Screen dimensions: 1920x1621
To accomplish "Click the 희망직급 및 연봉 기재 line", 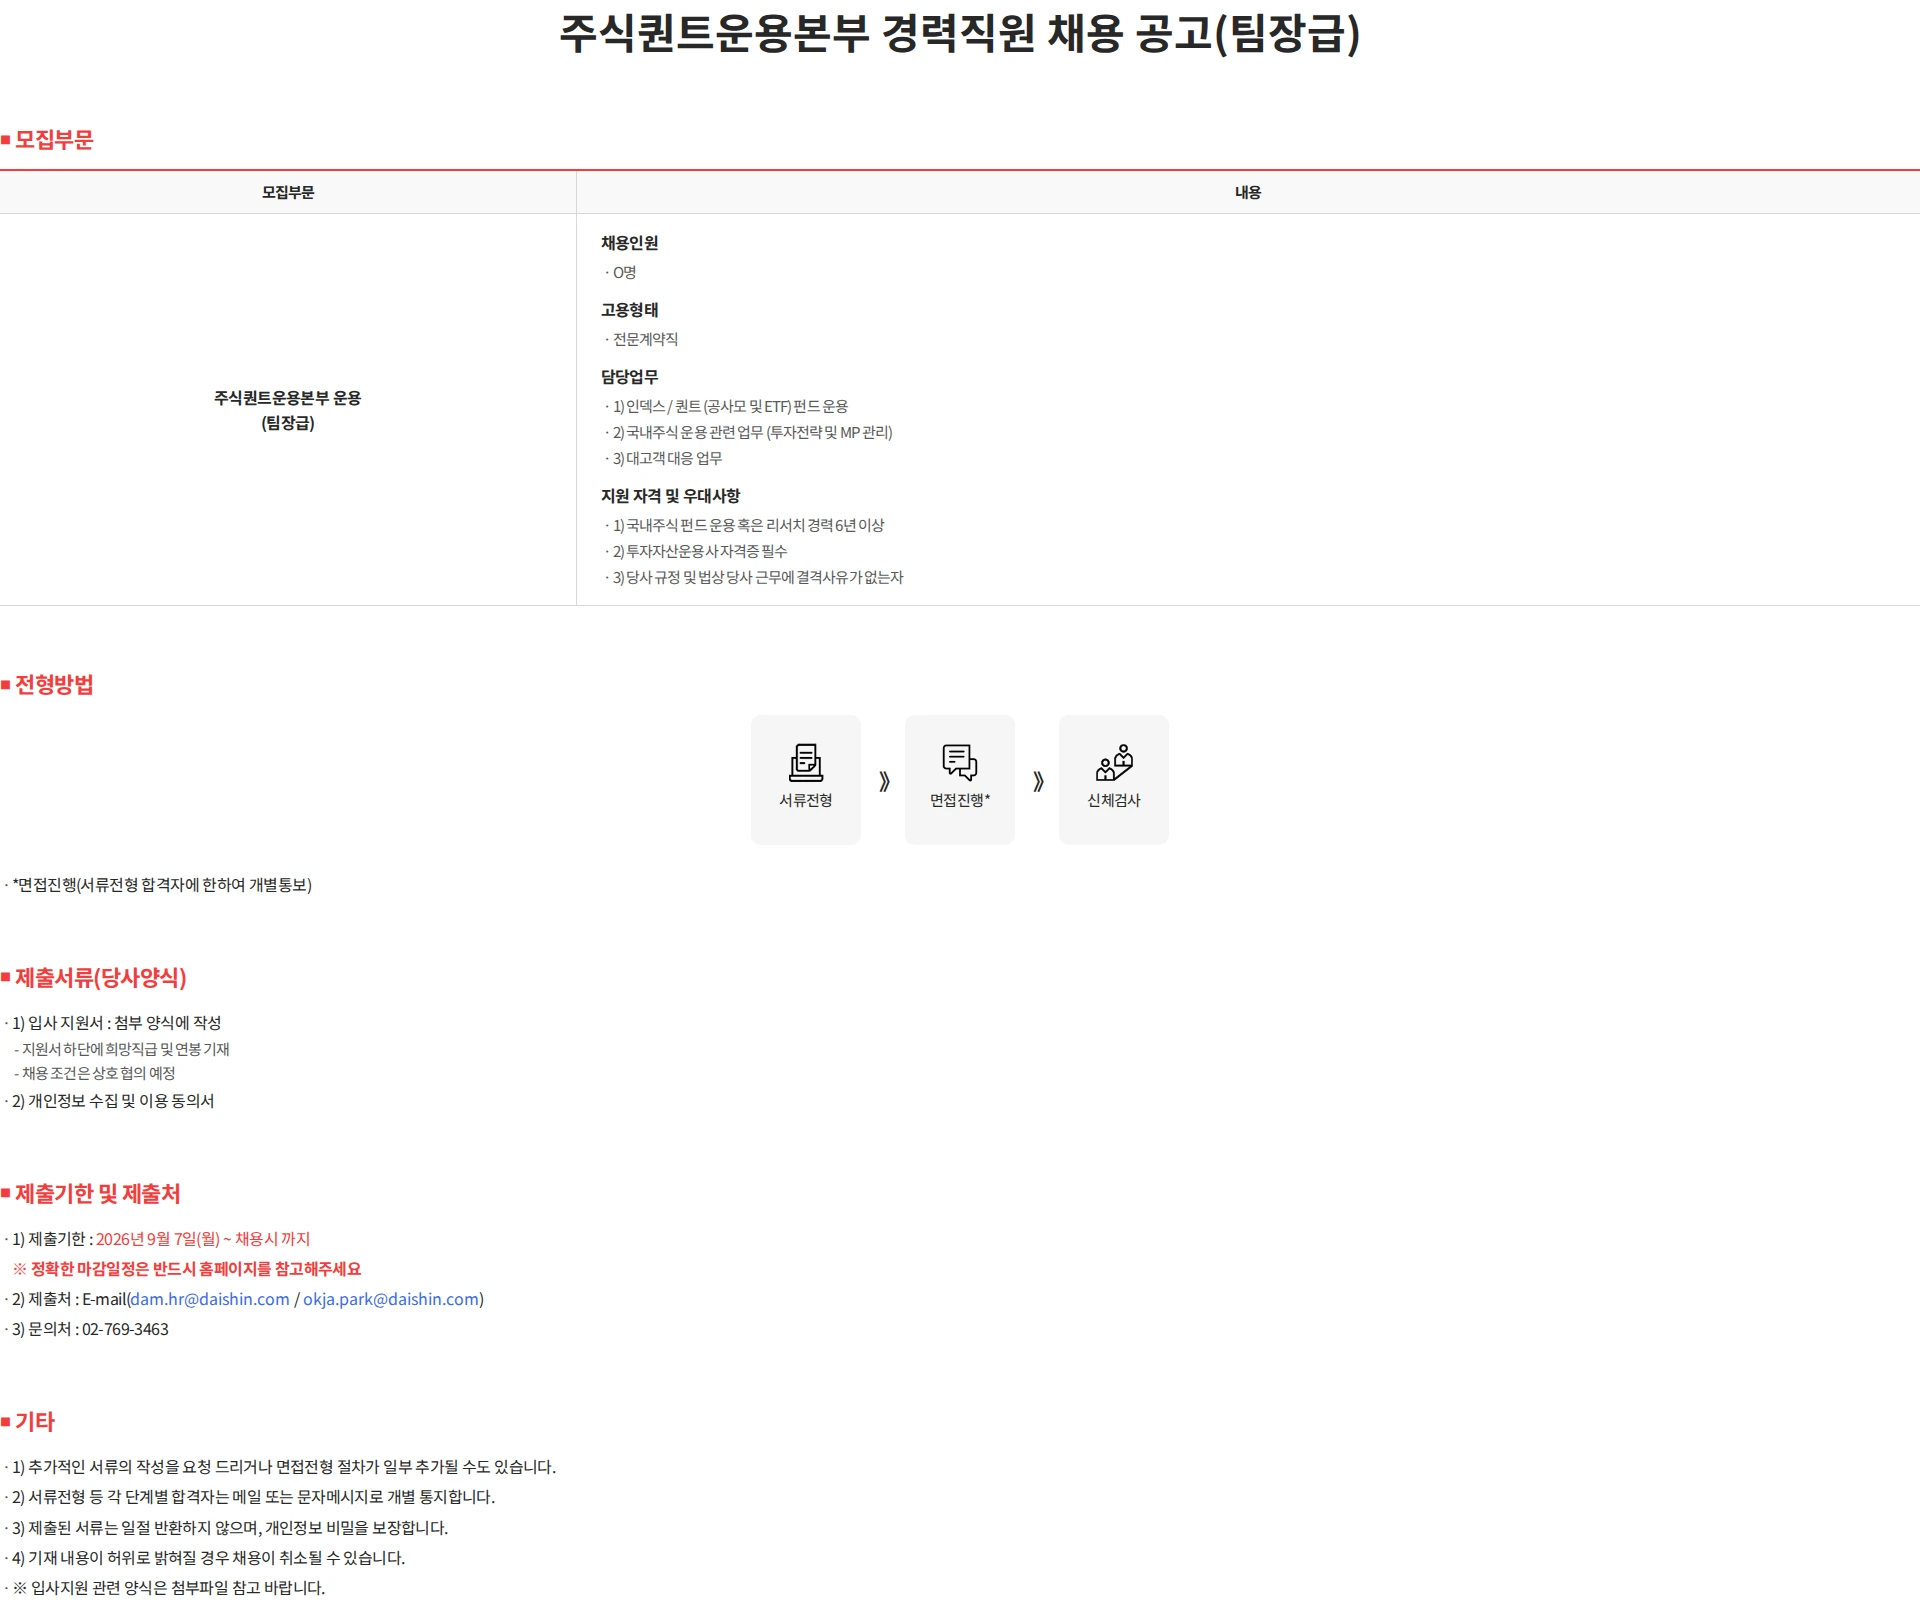I will coord(122,1049).
